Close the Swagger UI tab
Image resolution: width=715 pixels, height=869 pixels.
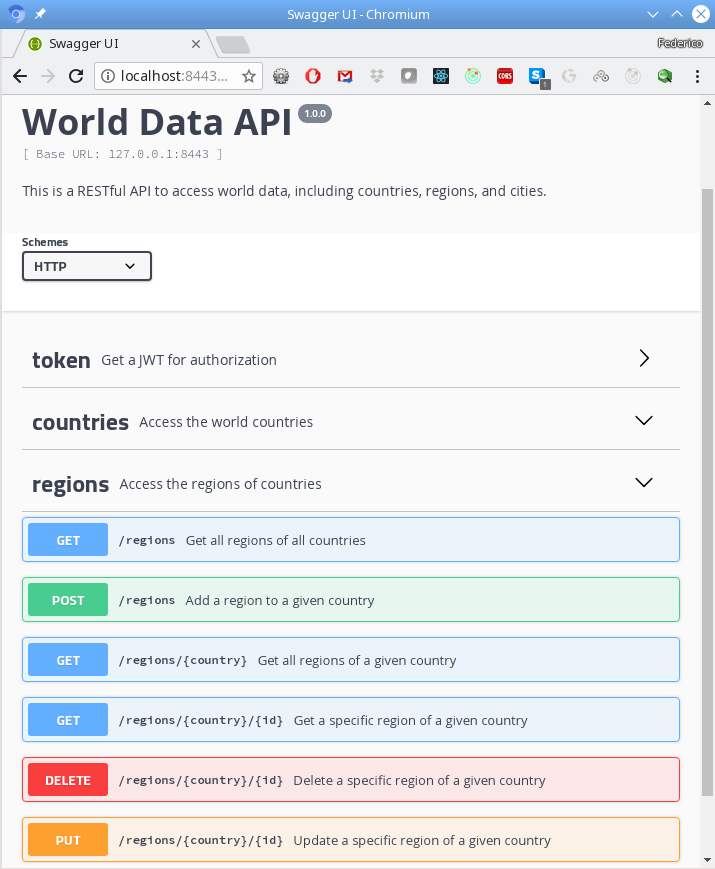pyautogui.click(x=196, y=44)
